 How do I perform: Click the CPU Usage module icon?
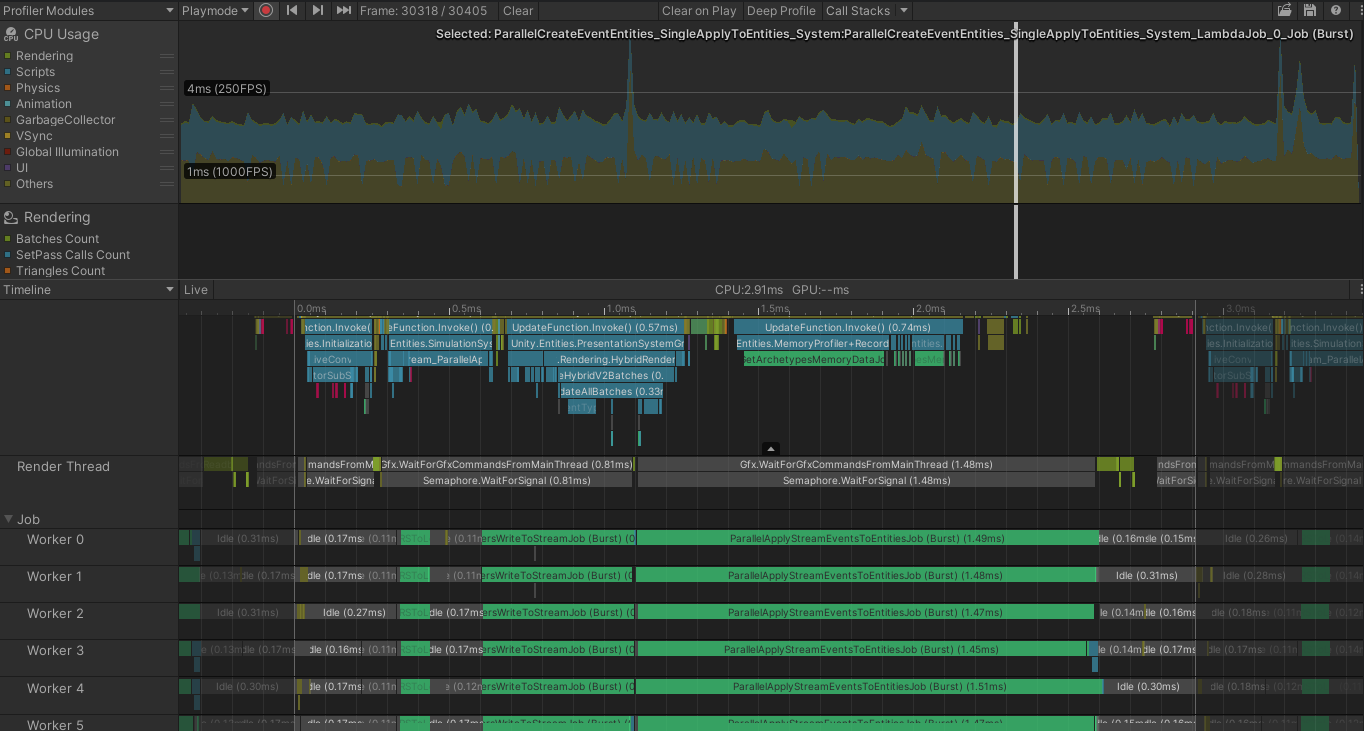pyautogui.click(x=9, y=33)
